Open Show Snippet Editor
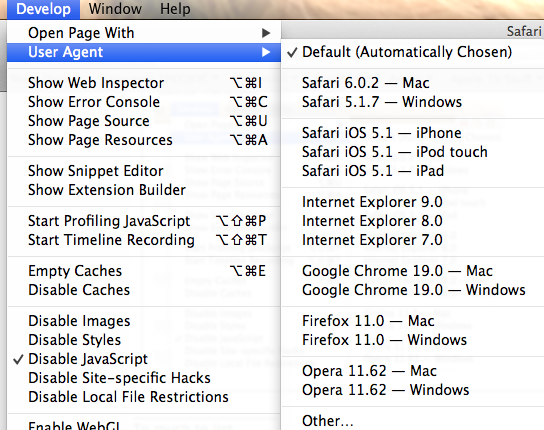Image resolution: width=544 pixels, height=430 pixels. point(144,171)
